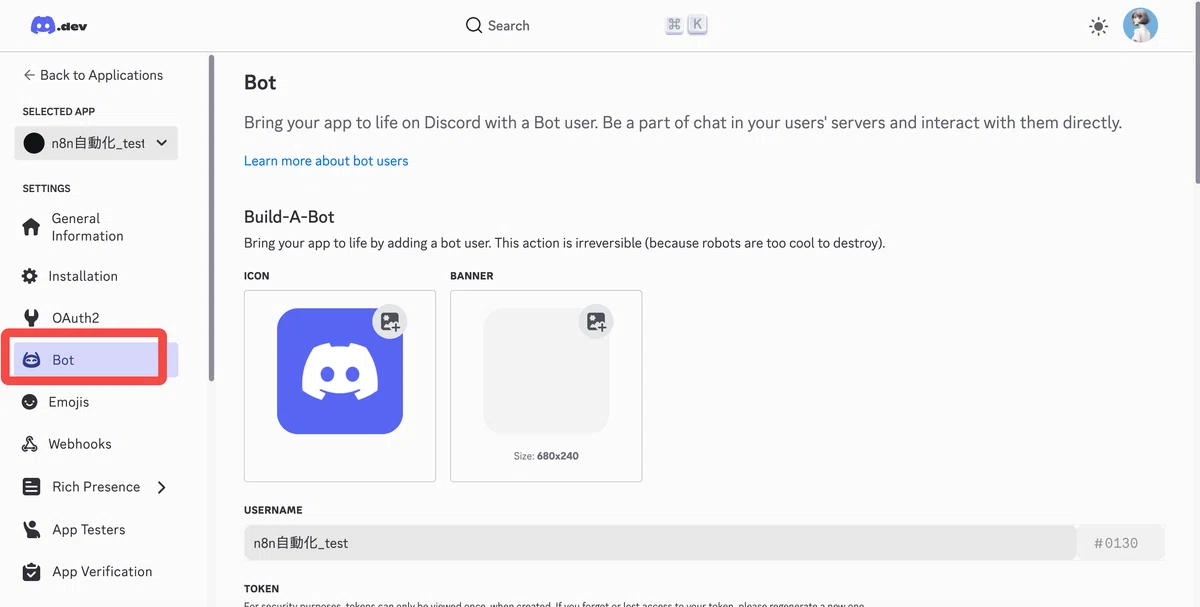Open the App Testers page
Image resolution: width=1200 pixels, height=607 pixels.
(x=97, y=530)
